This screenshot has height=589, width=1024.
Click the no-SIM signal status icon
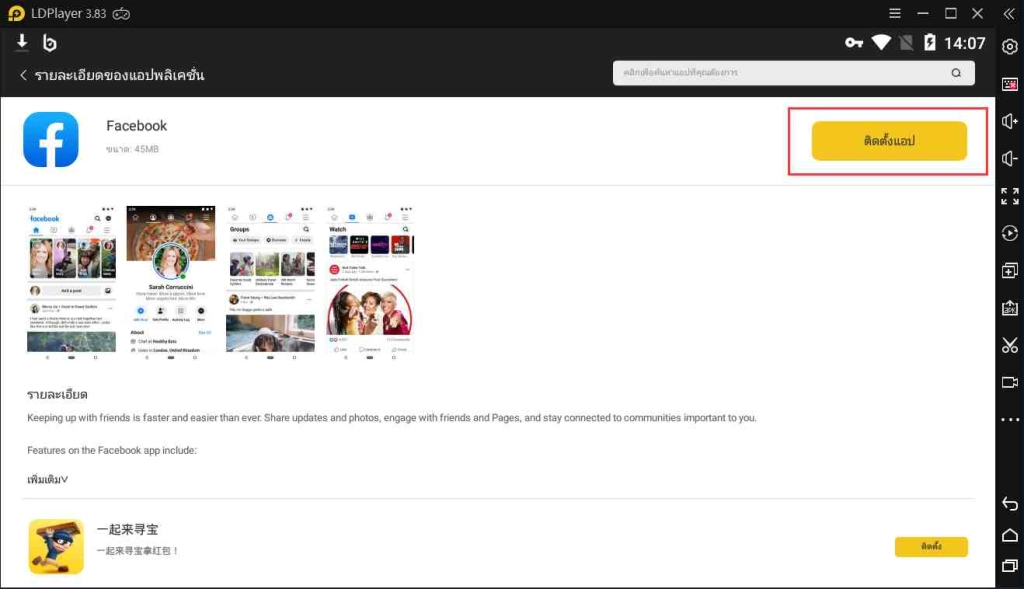coord(906,42)
